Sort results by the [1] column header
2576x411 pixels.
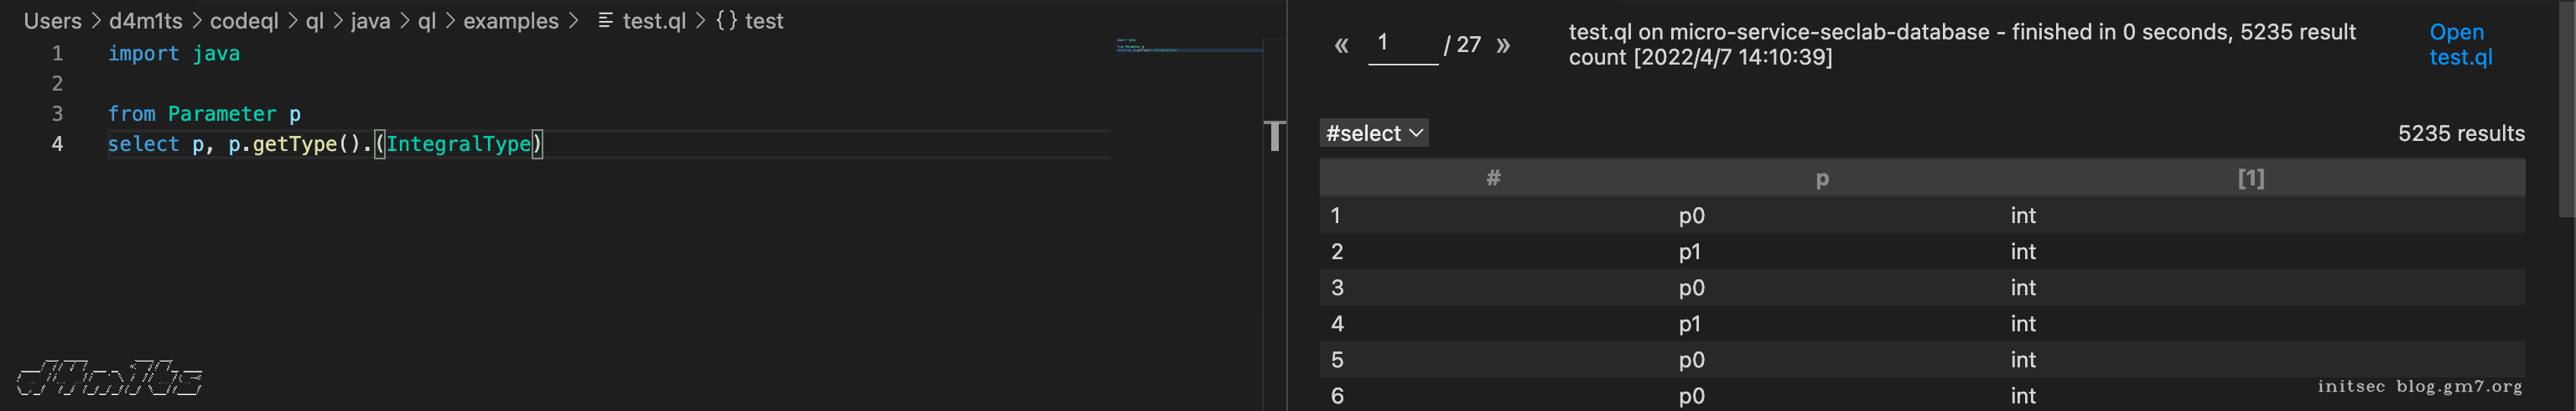click(2250, 178)
